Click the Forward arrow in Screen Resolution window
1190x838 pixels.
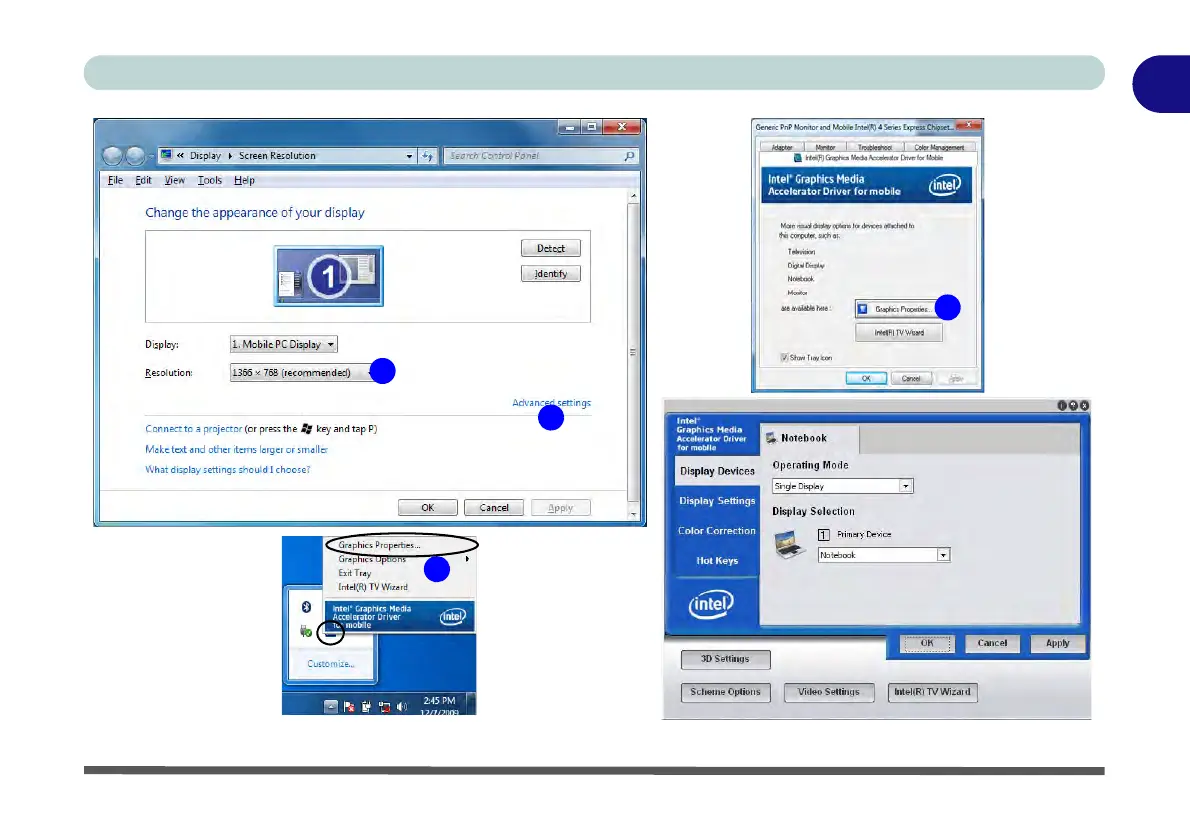[x=135, y=156]
